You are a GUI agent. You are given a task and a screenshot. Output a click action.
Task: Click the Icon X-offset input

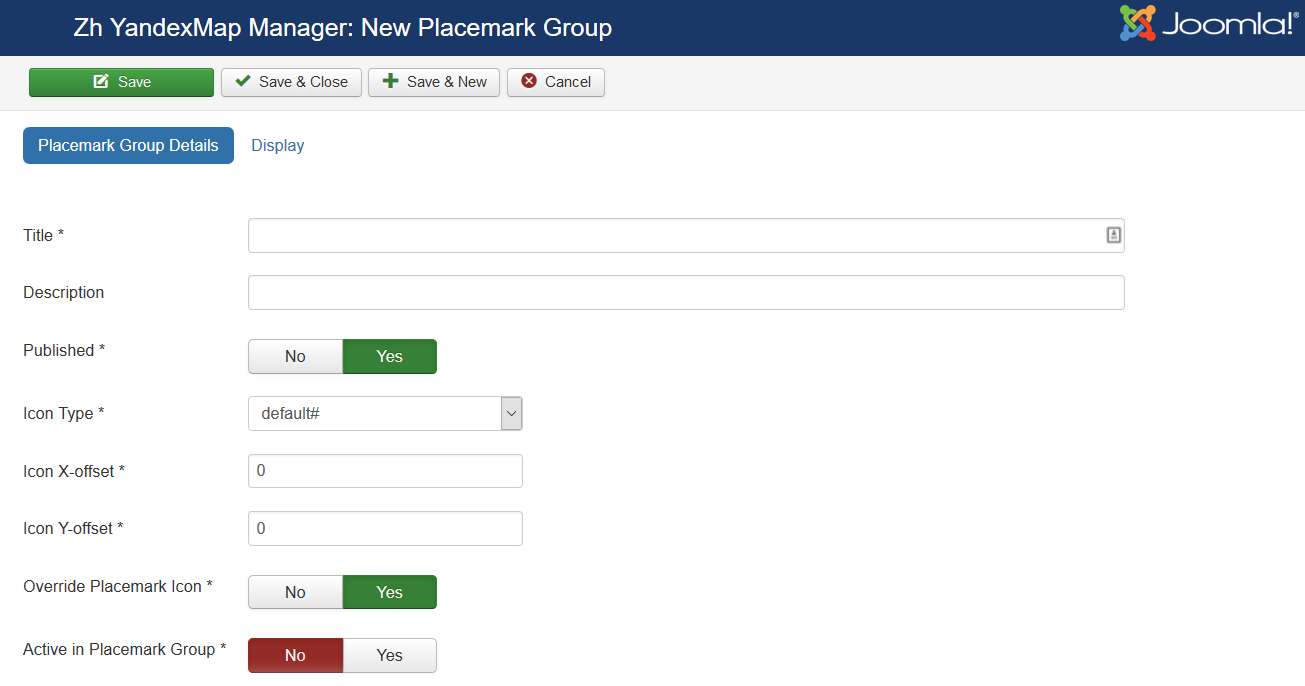(x=385, y=471)
